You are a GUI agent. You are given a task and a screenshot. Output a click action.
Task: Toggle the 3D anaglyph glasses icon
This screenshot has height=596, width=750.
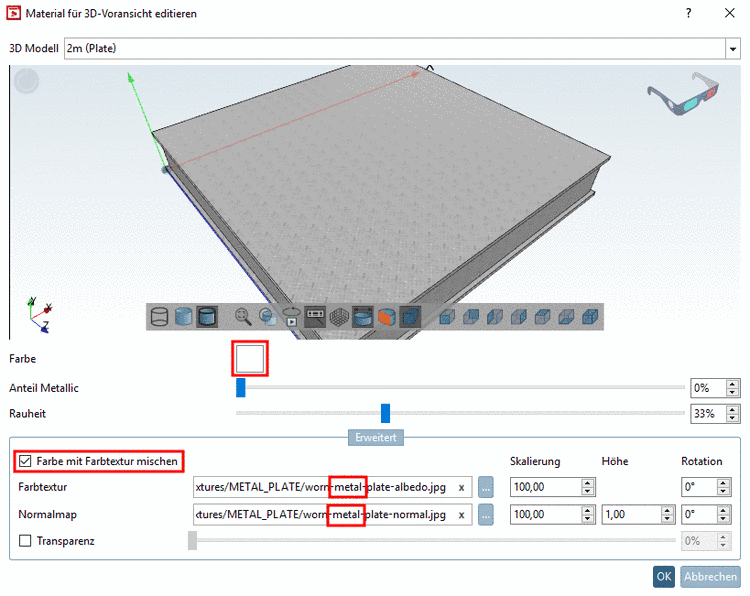point(683,94)
